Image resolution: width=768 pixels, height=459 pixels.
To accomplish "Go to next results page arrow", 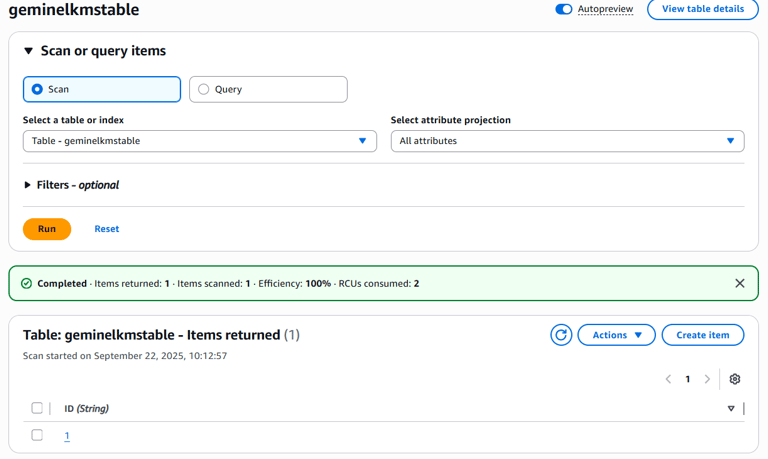I will 707,379.
